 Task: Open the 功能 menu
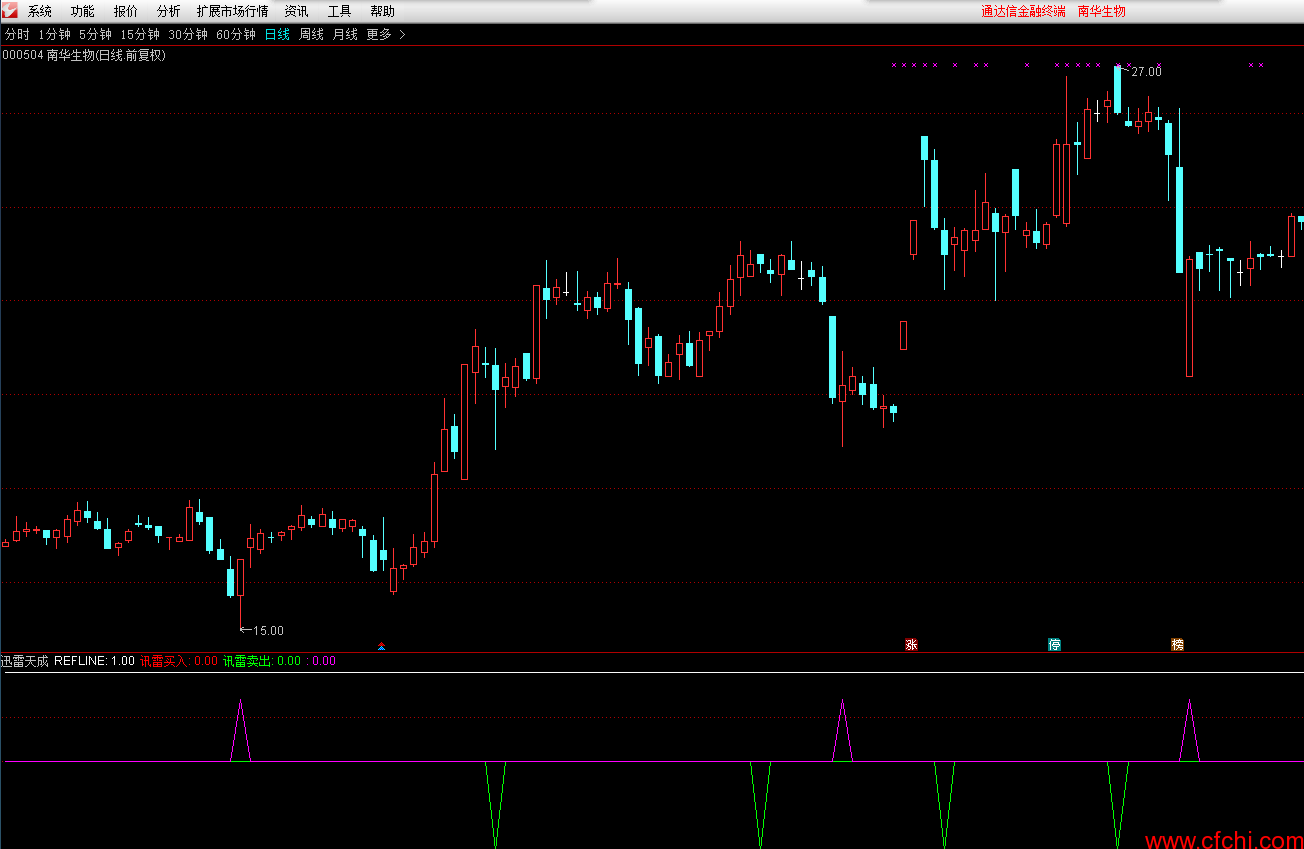coord(83,12)
